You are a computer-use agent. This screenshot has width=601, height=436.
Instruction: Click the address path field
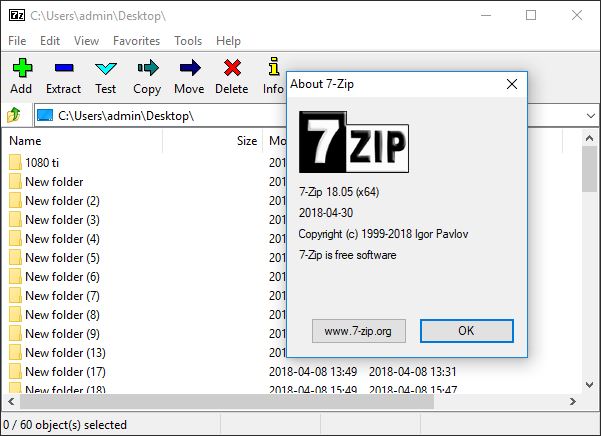(161, 115)
